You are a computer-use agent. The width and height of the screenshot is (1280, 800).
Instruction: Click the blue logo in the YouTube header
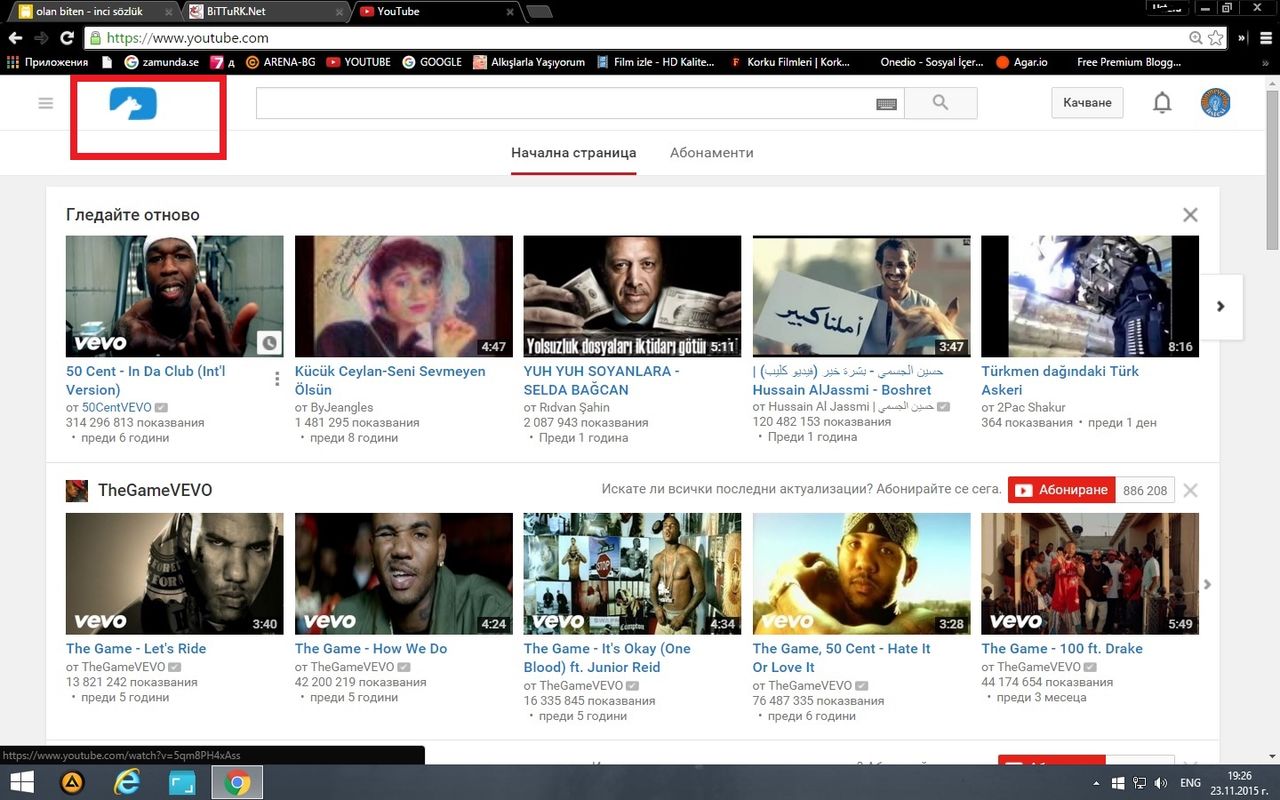pos(133,103)
